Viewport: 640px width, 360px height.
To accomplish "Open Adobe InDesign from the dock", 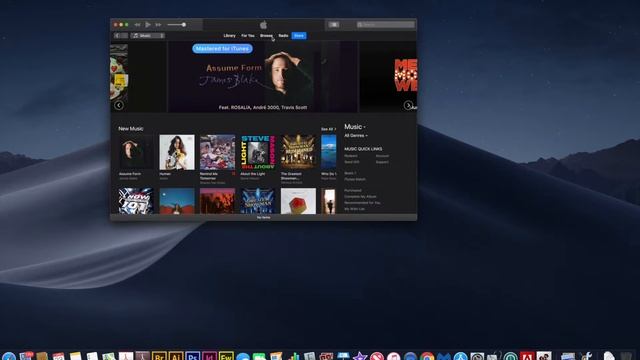I will click(209, 356).
